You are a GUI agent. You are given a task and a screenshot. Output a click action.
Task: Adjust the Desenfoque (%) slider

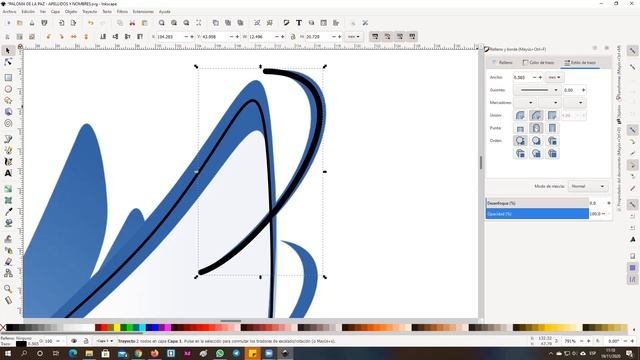[x=537, y=203]
